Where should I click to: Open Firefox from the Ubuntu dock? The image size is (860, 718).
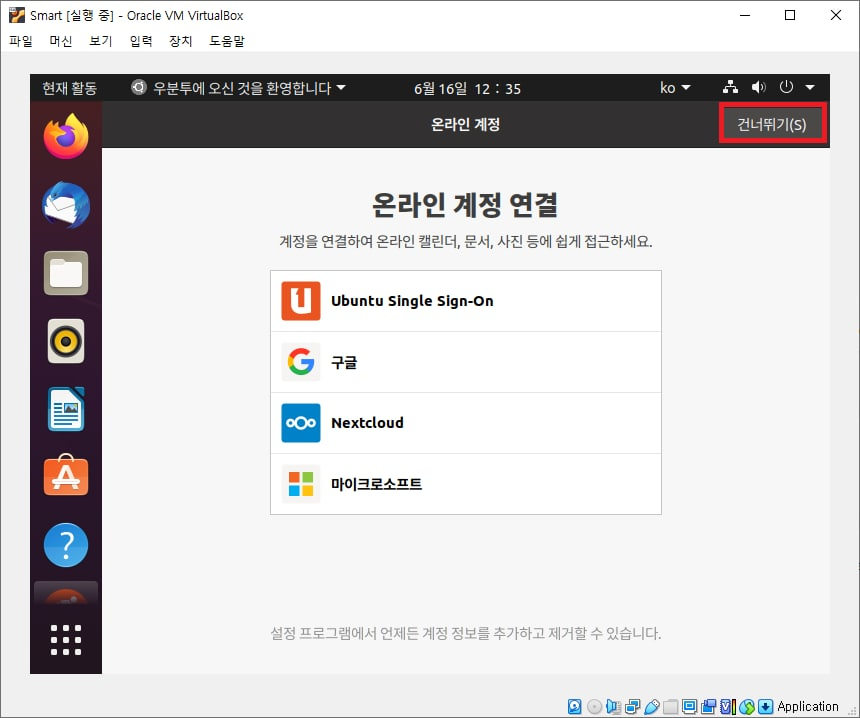coord(66,136)
